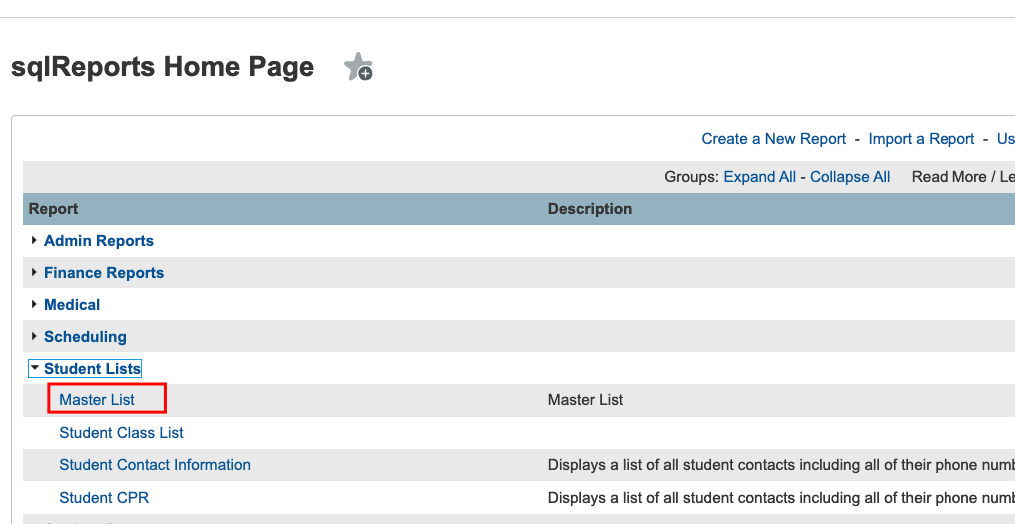
Task: Click the Report column header
Action: 54,209
